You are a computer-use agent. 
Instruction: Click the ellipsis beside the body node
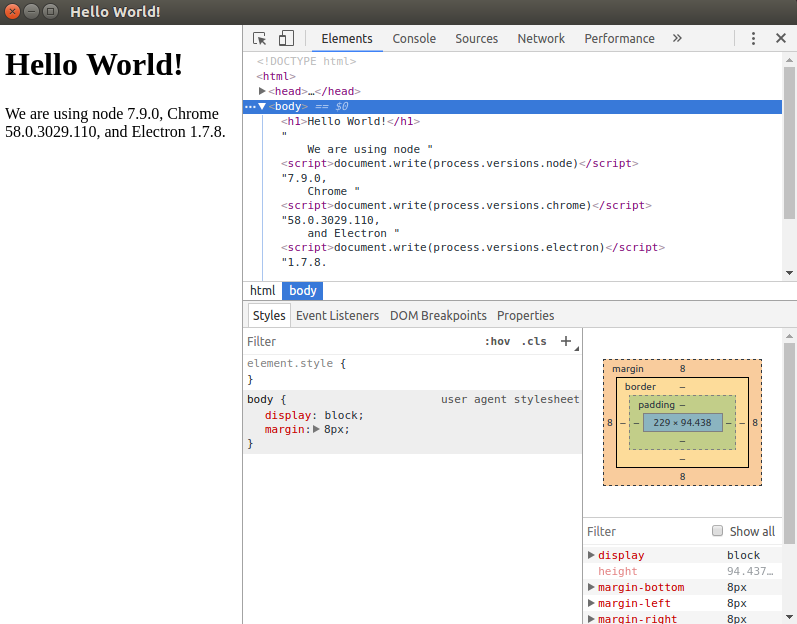coord(250,107)
